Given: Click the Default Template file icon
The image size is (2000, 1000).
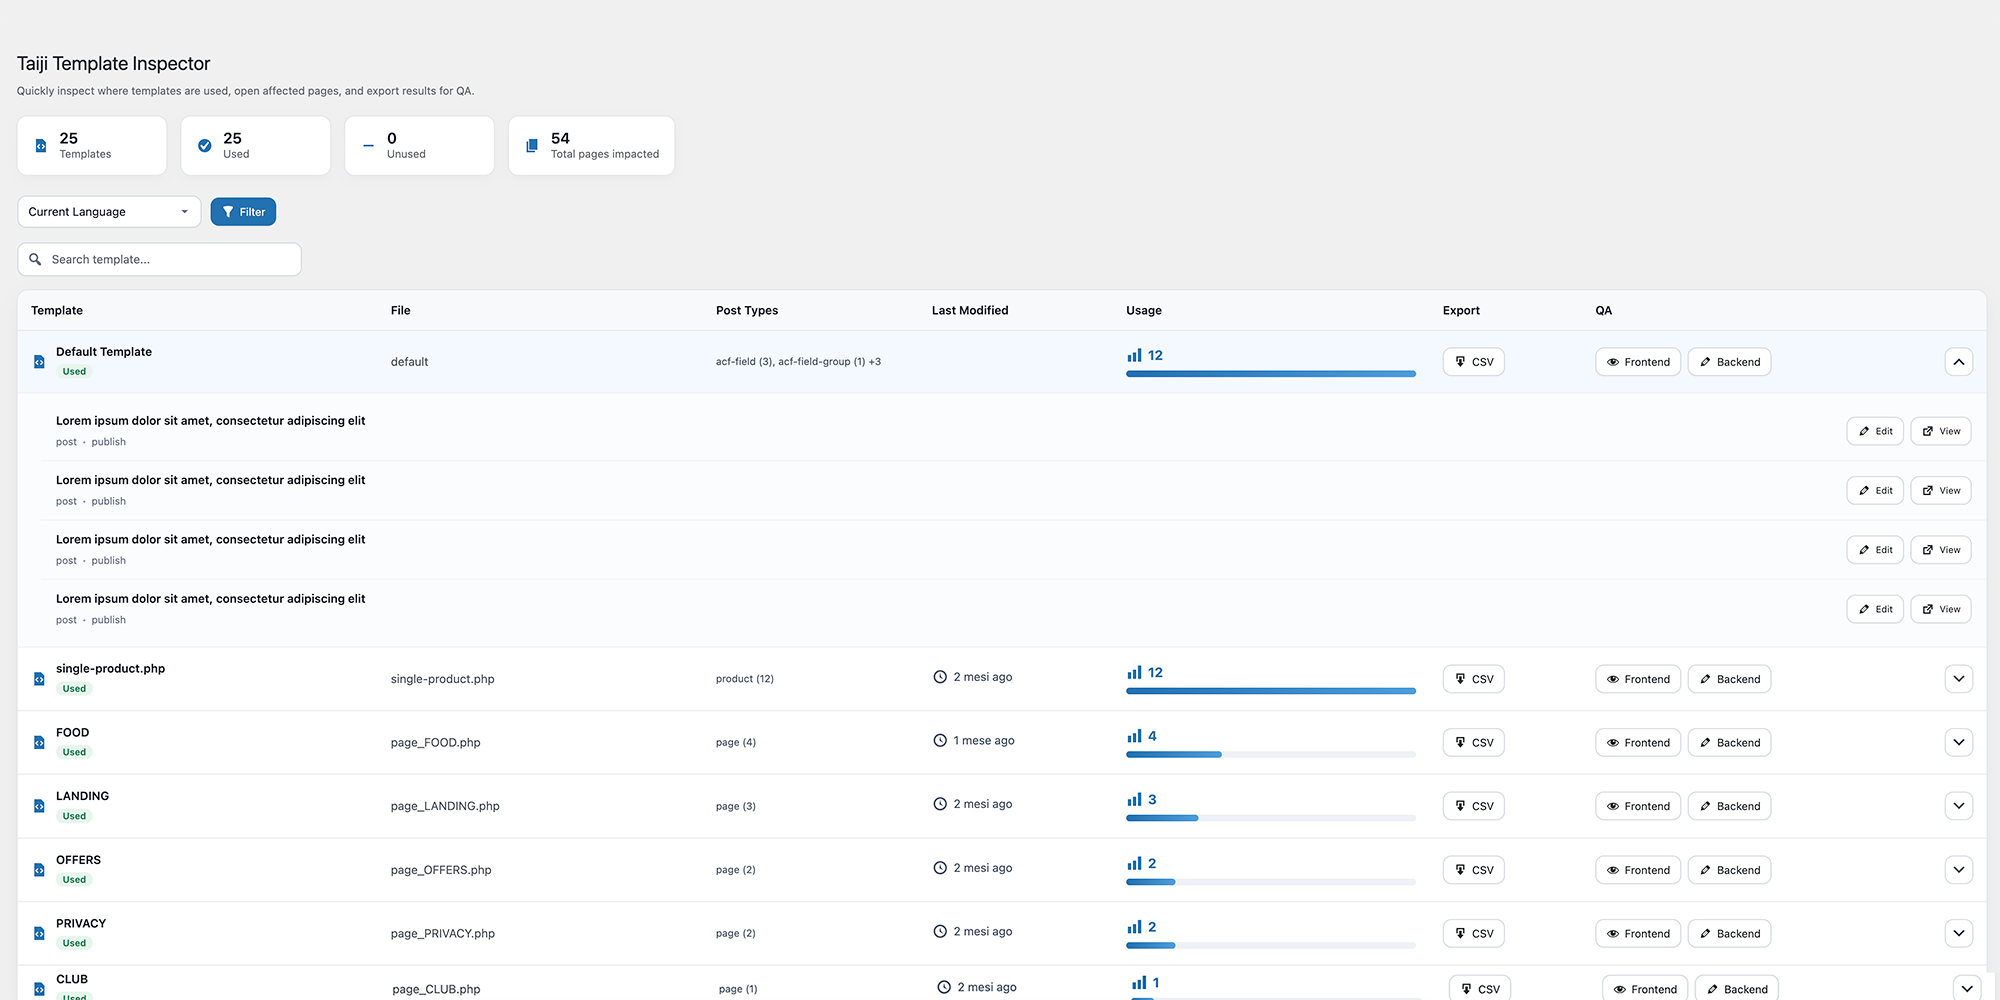Looking at the screenshot, I should click(x=39, y=362).
